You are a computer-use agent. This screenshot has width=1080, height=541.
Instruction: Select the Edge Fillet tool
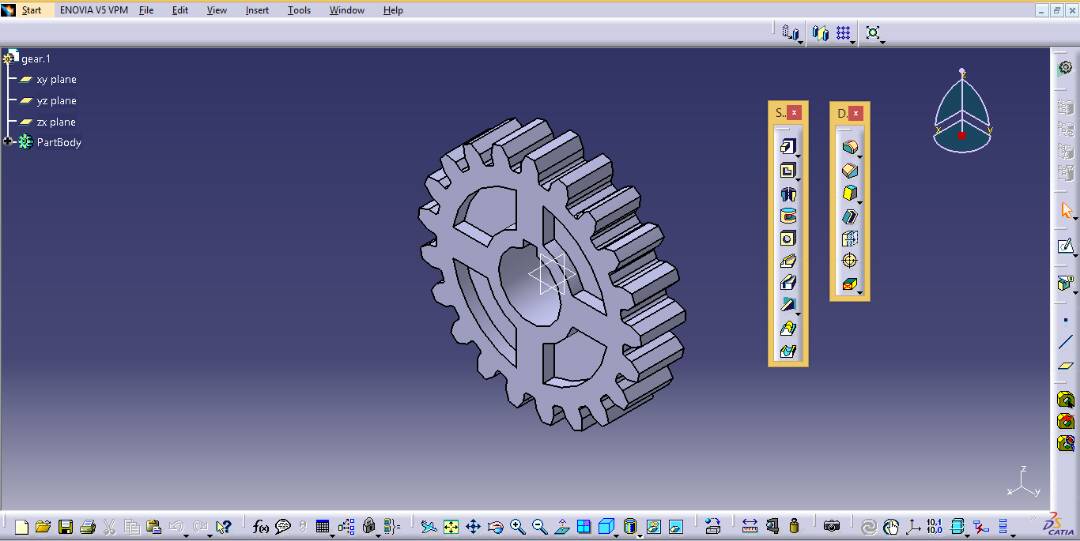(849, 147)
